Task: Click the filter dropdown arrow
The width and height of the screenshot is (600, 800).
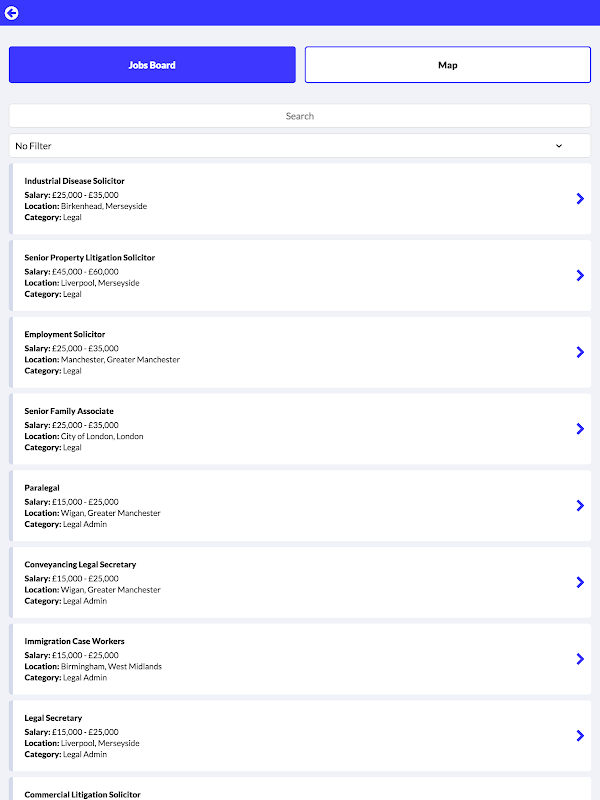Action: click(x=559, y=146)
